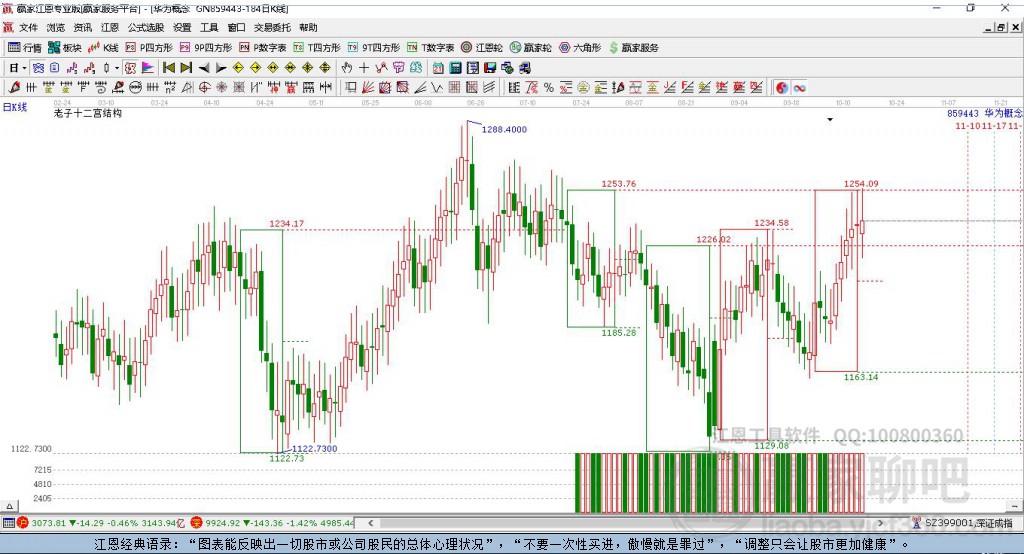Click the T数字表 toolbar button
This screenshot has width=1024, height=554.
[437, 47]
